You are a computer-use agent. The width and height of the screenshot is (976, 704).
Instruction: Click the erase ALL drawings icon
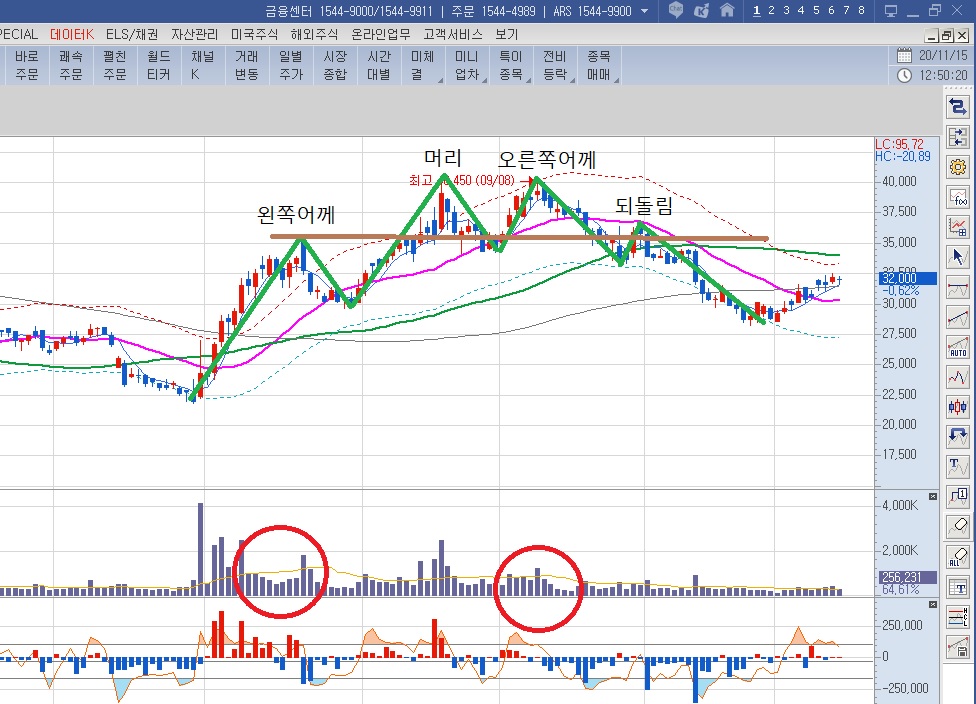click(958, 557)
